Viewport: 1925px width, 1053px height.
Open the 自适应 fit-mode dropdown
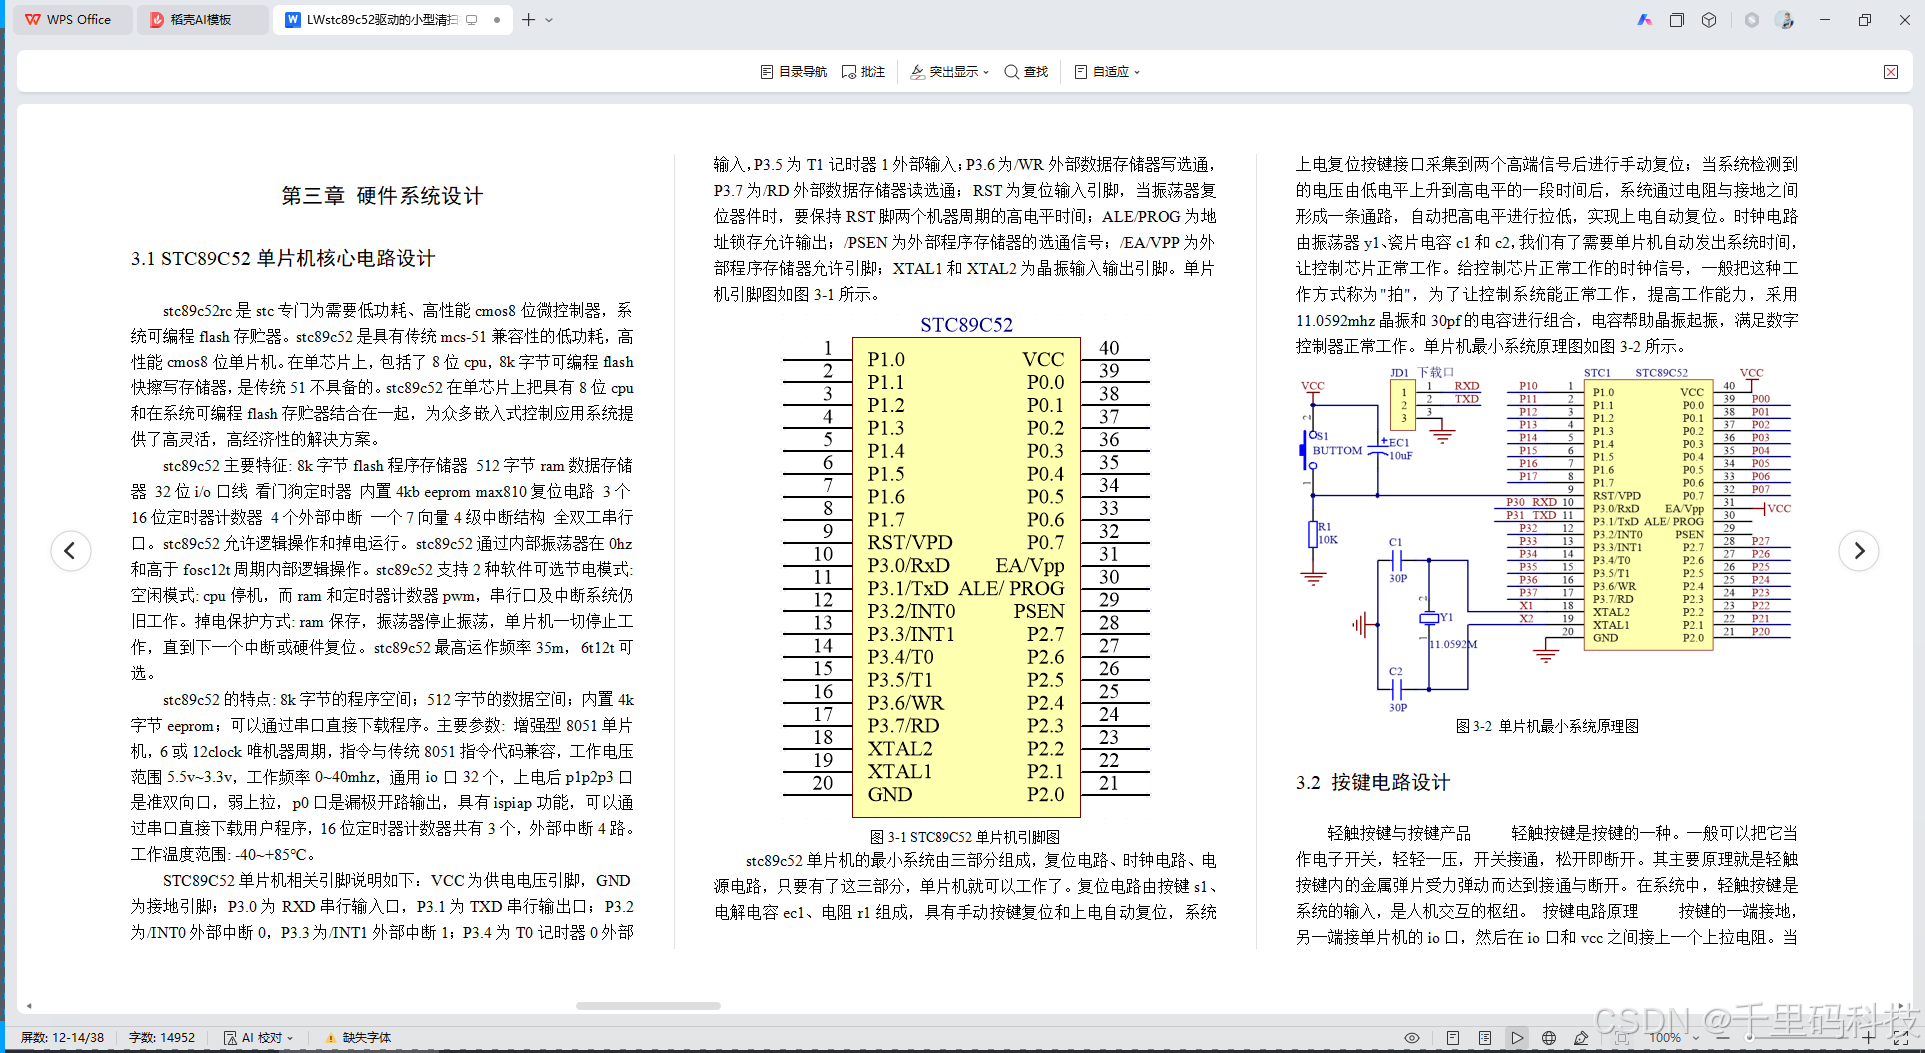[1107, 72]
